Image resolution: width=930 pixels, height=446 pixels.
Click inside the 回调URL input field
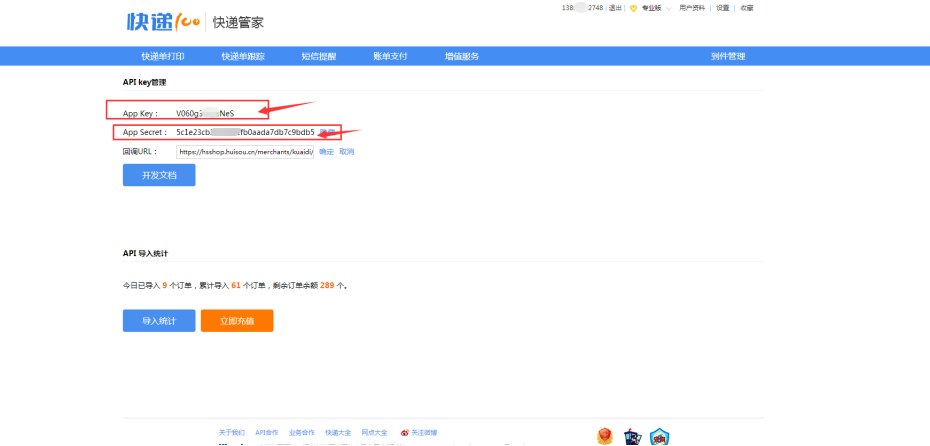tap(245, 152)
